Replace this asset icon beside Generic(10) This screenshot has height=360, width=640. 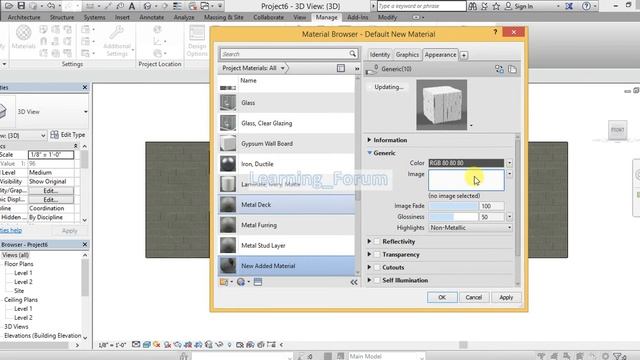pyautogui.click(x=499, y=69)
